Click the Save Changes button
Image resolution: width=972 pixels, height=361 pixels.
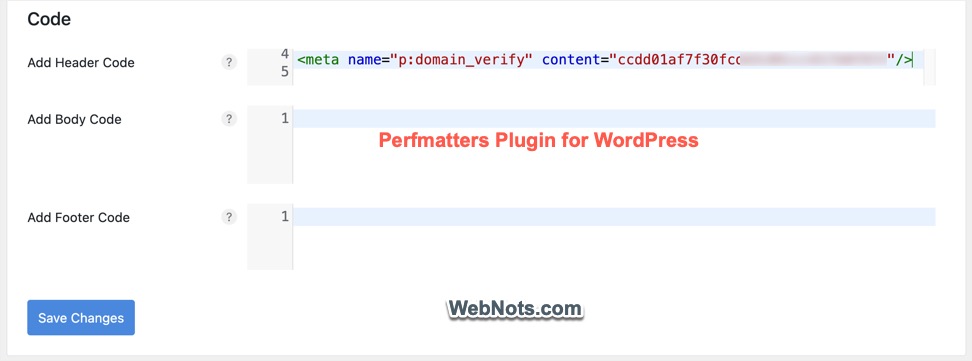pos(81,318)
